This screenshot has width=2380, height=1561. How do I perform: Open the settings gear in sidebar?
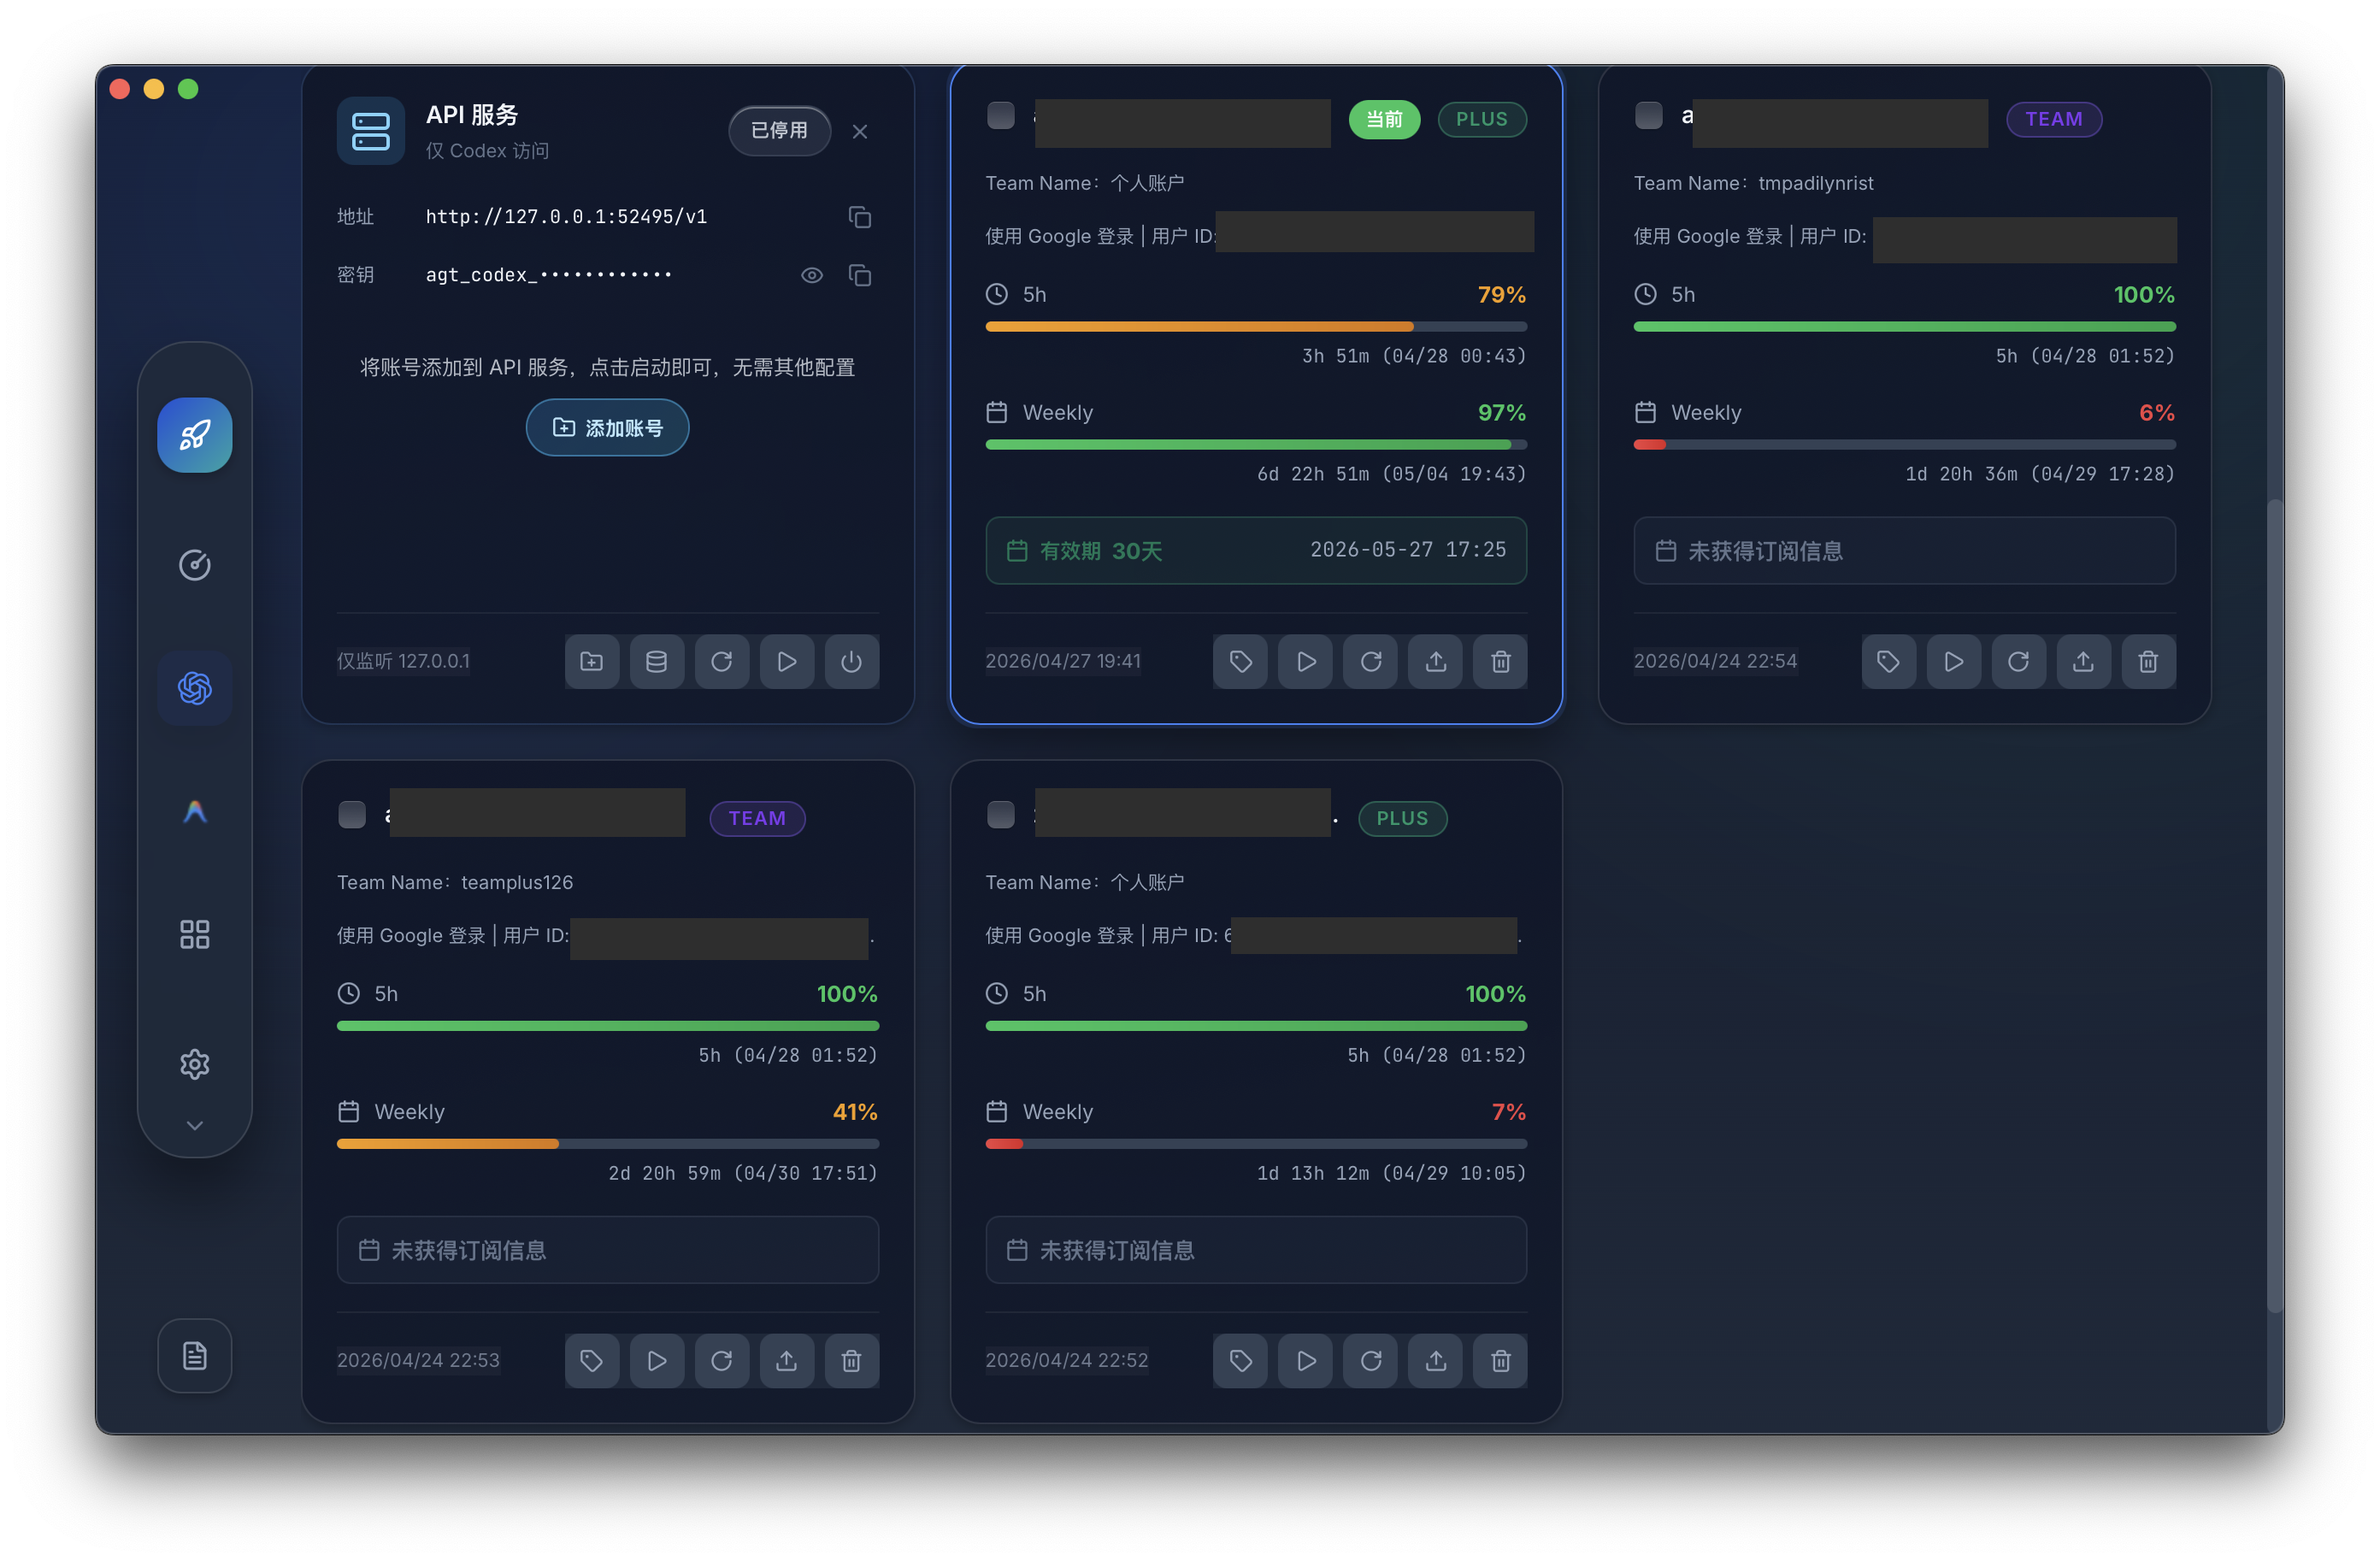[x=194, y=1064]
